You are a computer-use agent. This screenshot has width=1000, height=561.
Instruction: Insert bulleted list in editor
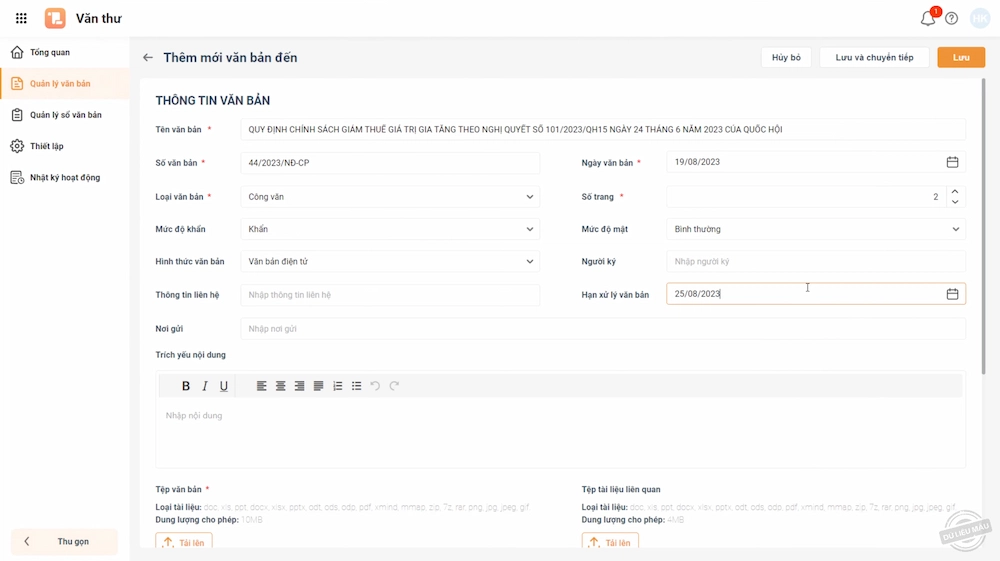coord(357,386)
